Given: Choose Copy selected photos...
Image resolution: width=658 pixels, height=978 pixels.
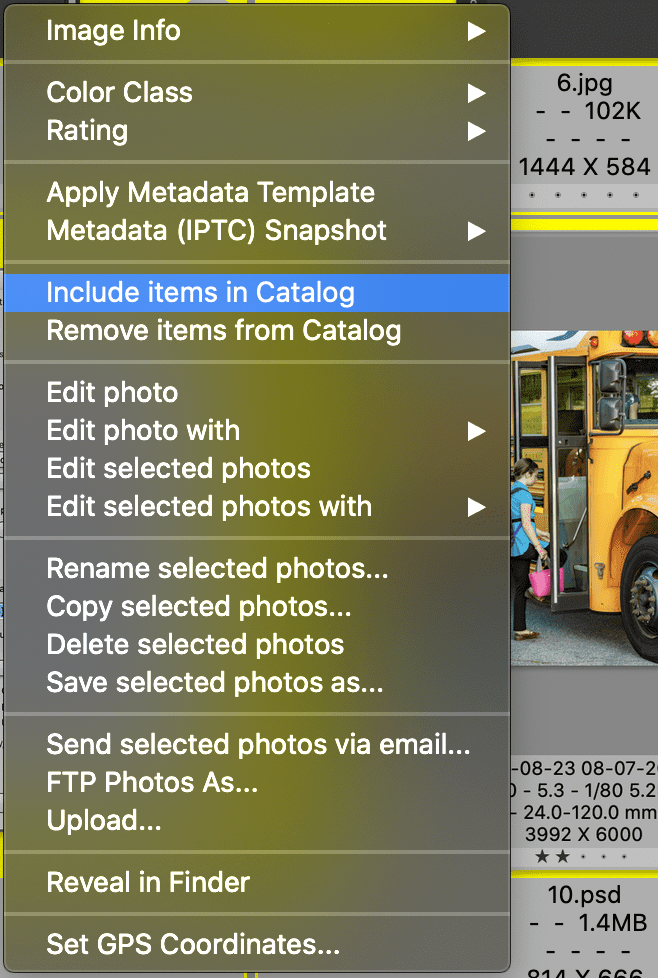Looking at the screenshot, I should [x=257, y=607].
